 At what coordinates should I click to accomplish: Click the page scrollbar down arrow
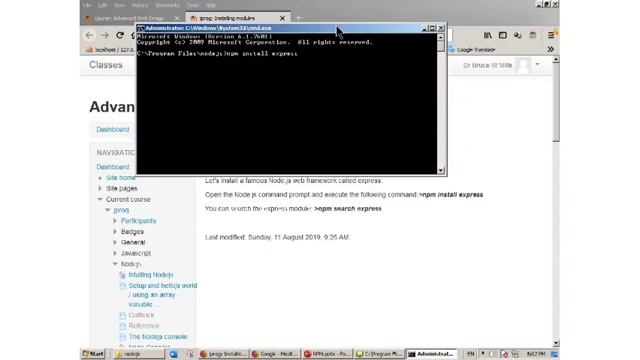click(556, 343)
